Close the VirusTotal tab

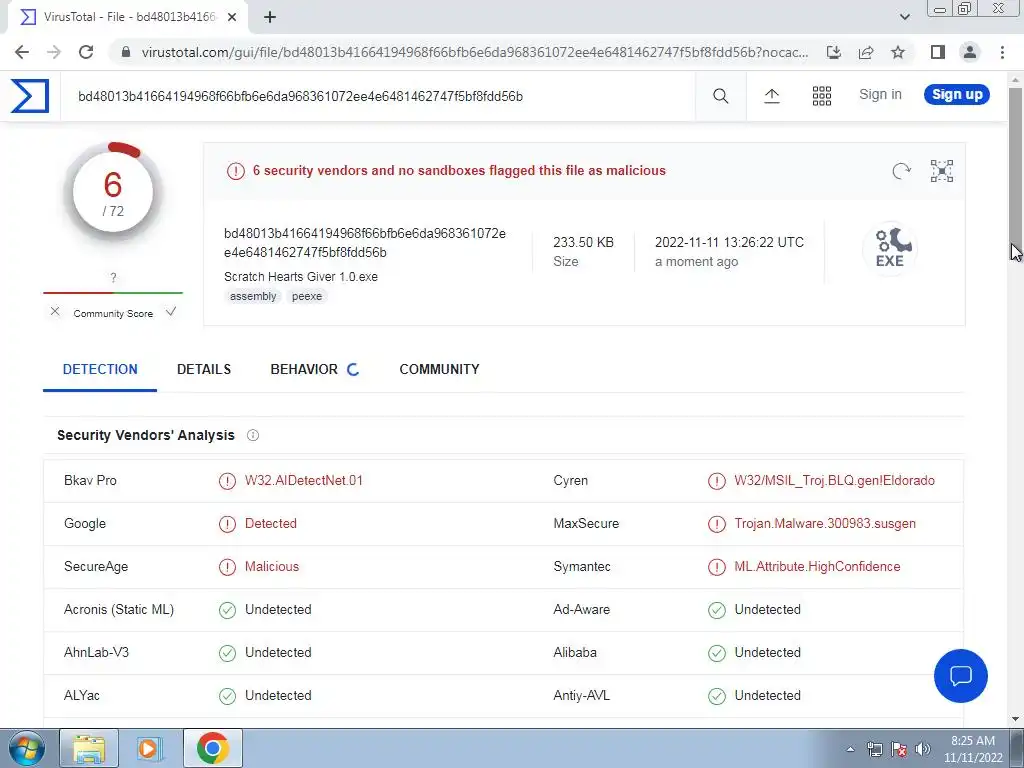coord(232,17)
